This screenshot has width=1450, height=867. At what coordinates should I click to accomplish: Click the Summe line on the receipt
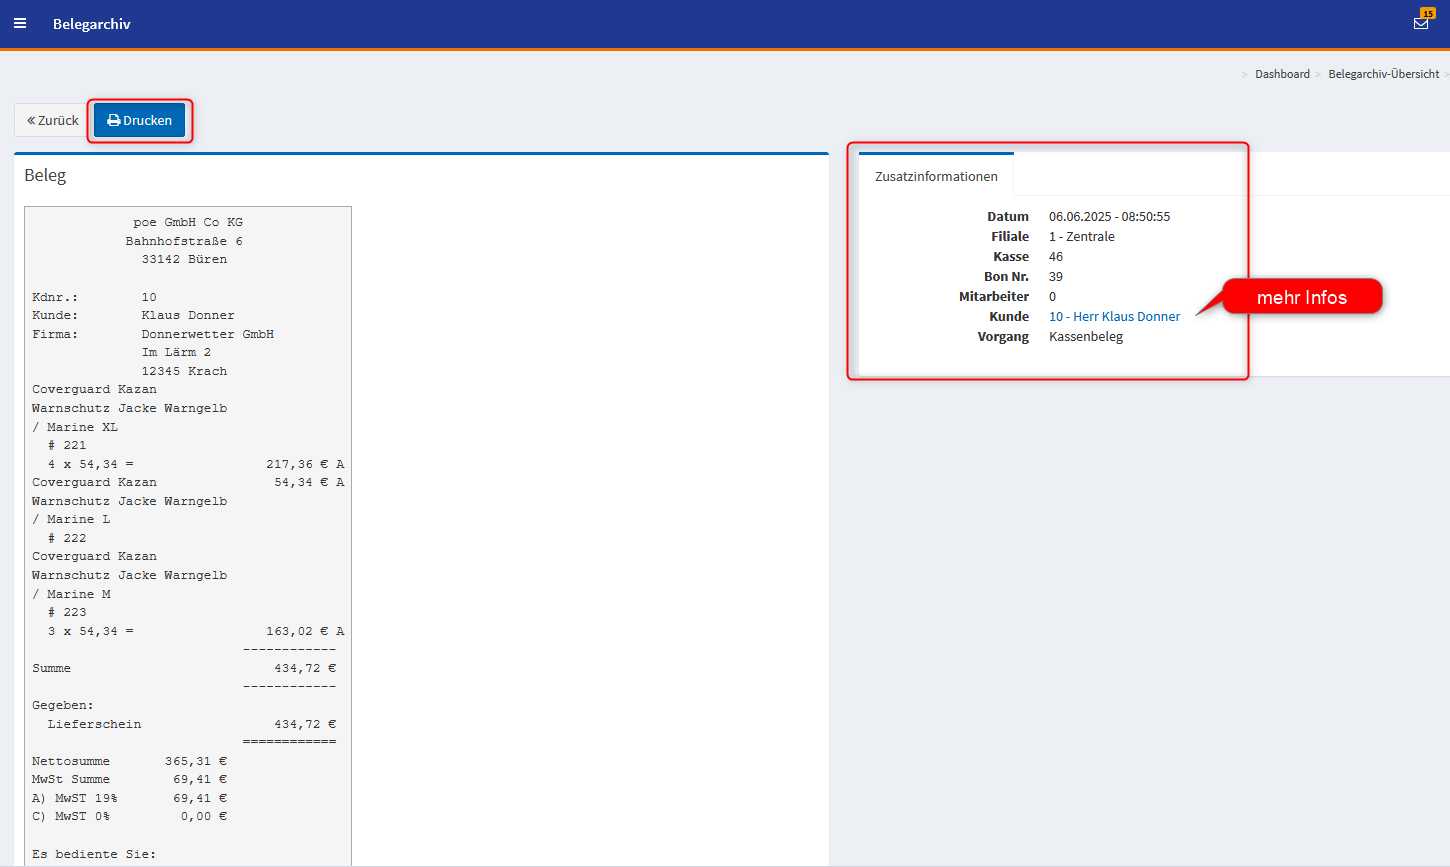tap(52, 668)
